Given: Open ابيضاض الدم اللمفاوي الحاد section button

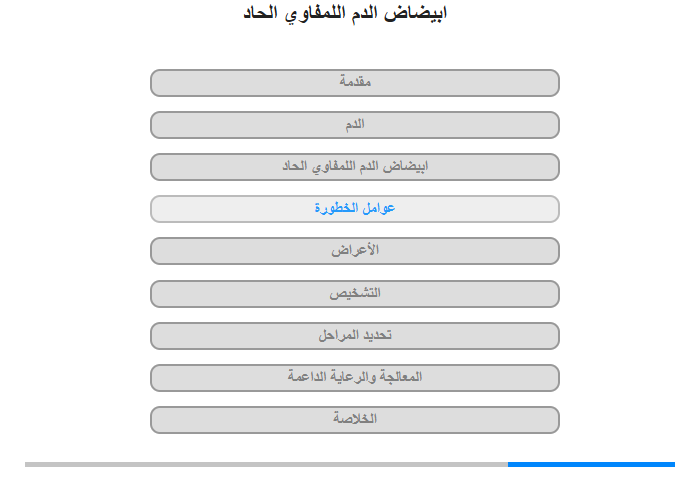Looking at the screenshot, I should tap(355, 167).
